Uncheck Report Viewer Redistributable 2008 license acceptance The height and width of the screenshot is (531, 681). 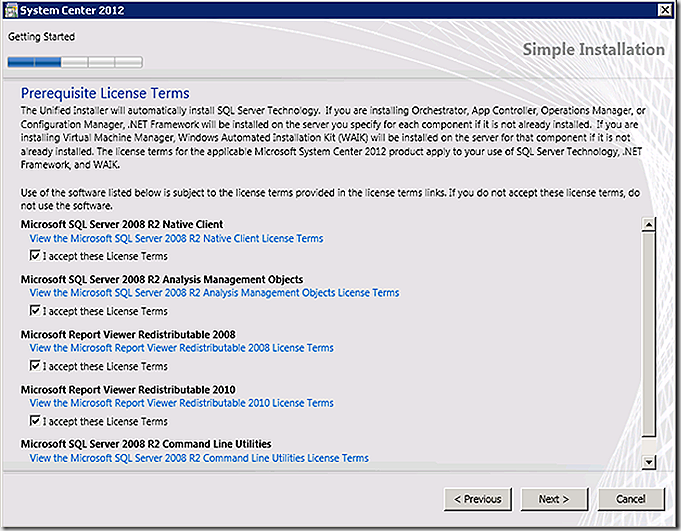pos(35,366)
